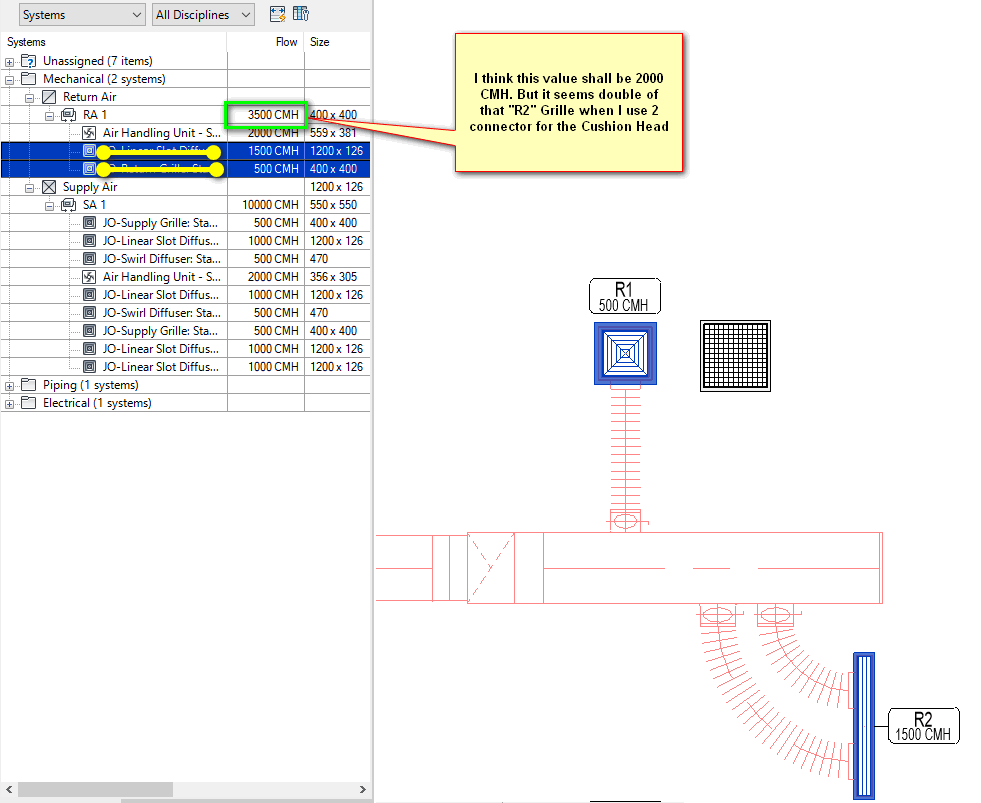981x803 pixels.
Task: Select the blue linear slot diffuser near R2
Action: pos(864,726)
